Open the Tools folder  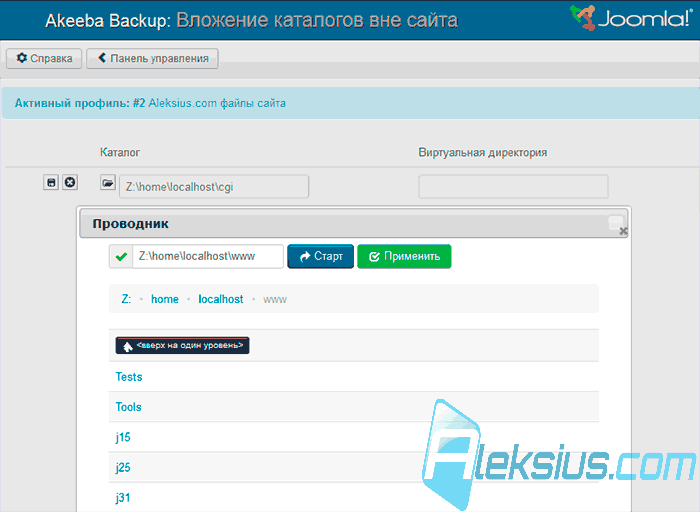pyautogui.click(x=129, y=407)
